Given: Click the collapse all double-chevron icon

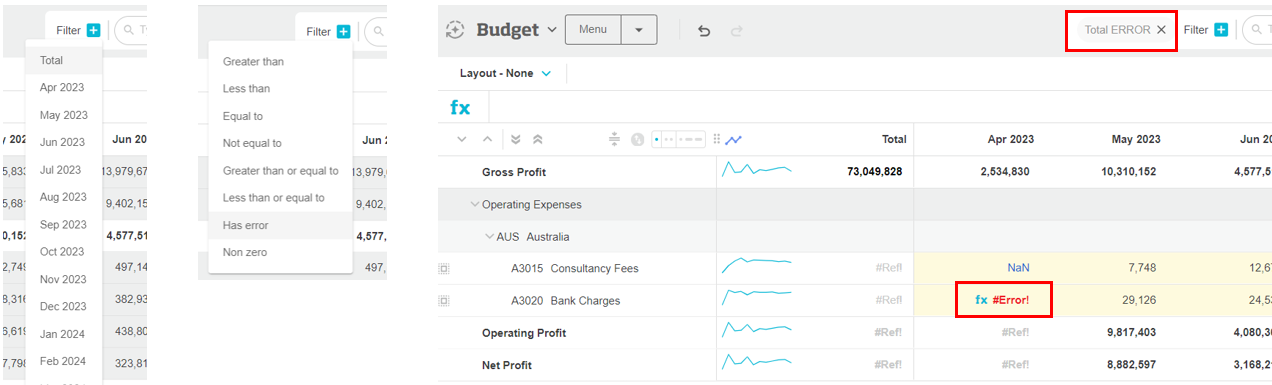Looking at the screenshot, I should [x=537, y=140].
